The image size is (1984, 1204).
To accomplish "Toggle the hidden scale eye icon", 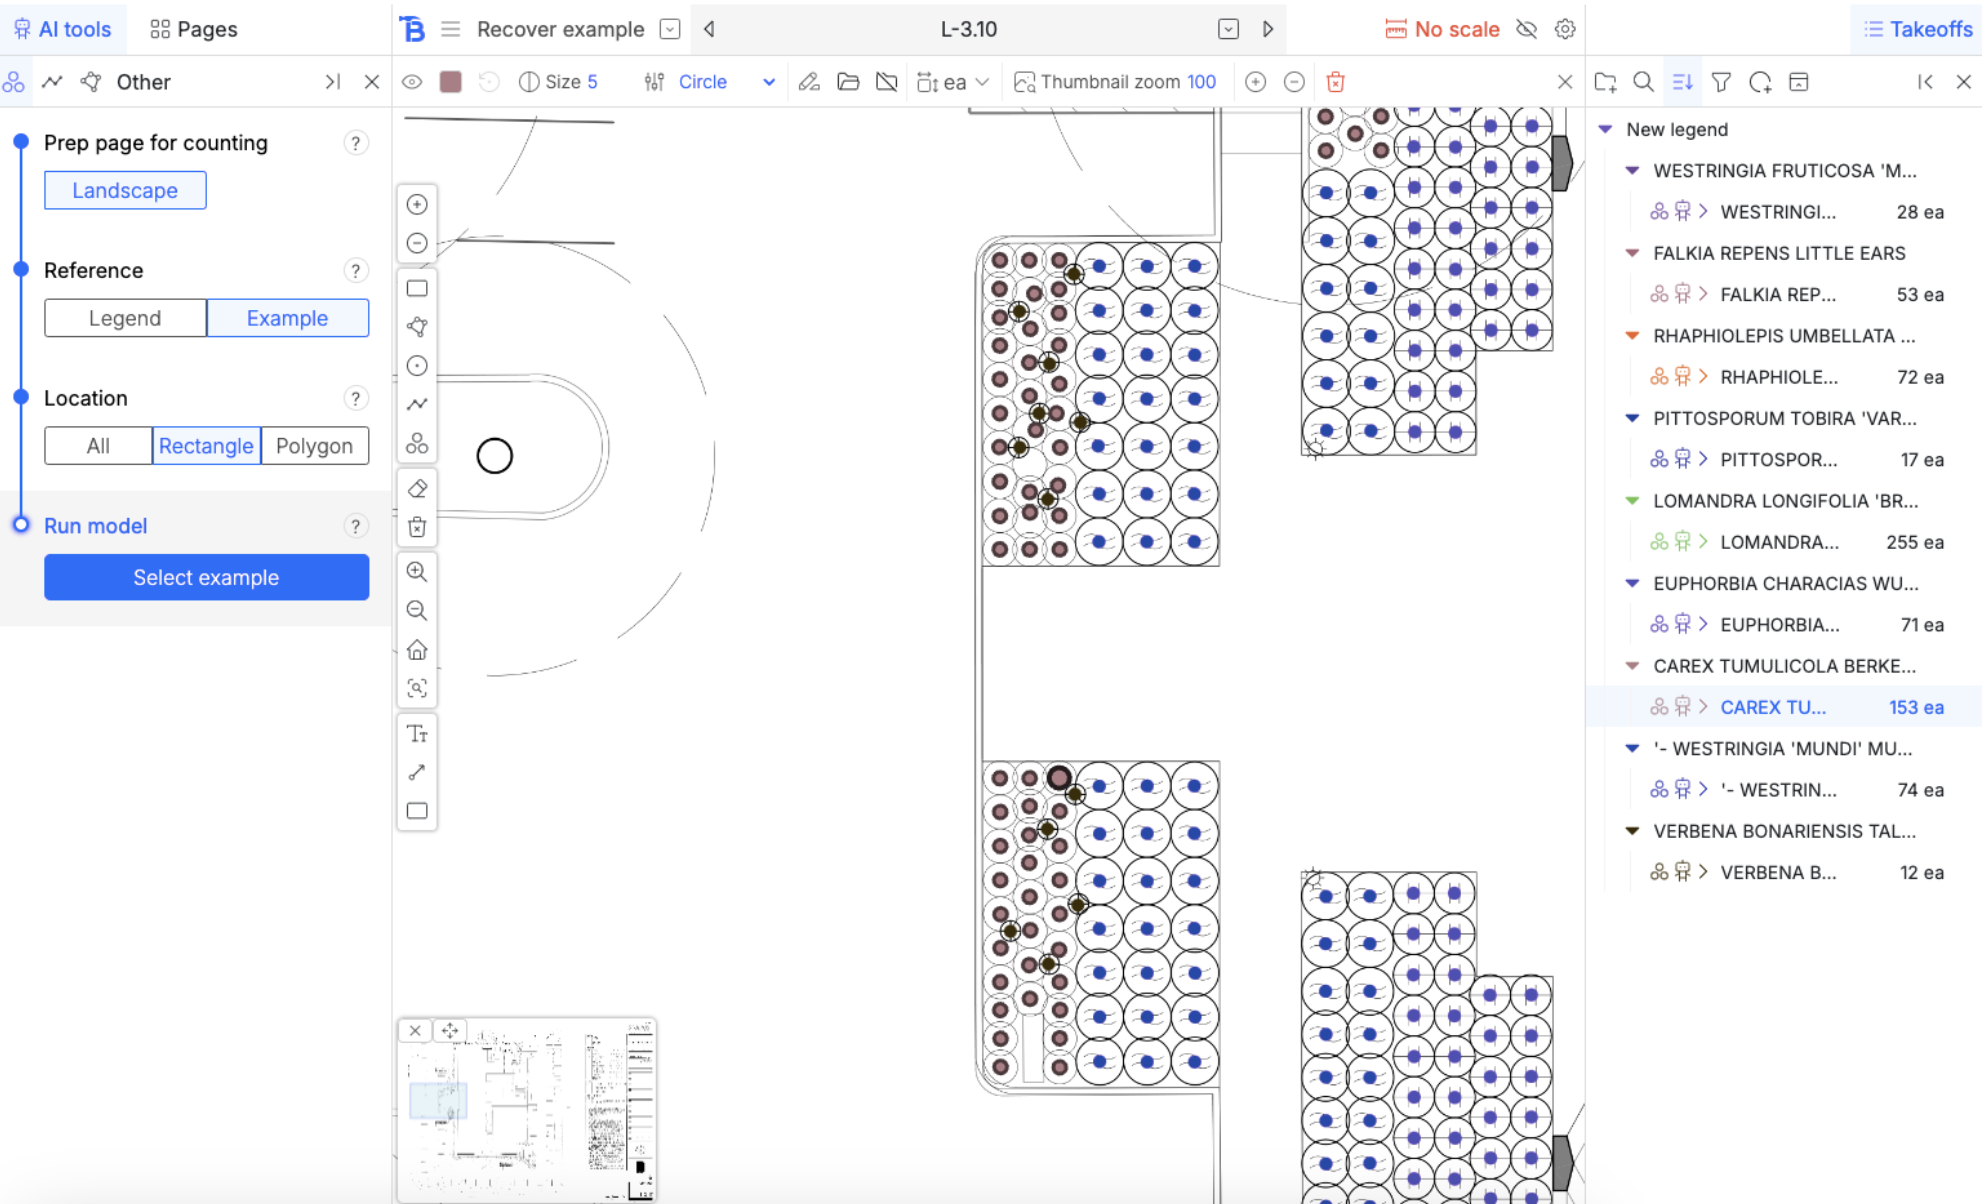I will (x=1526, y=29).
